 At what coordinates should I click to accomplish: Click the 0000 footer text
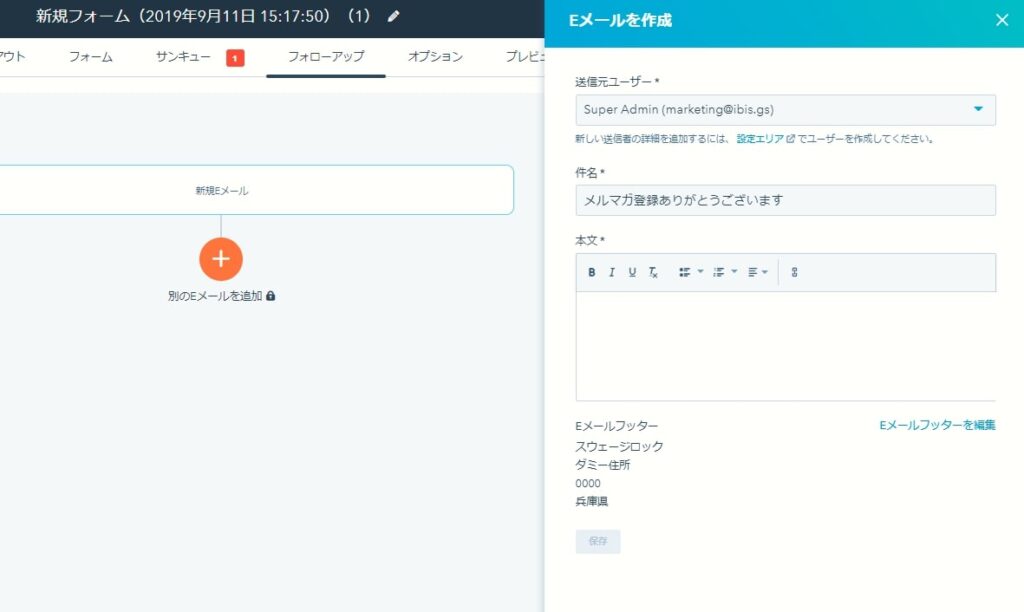click(588, 483)
